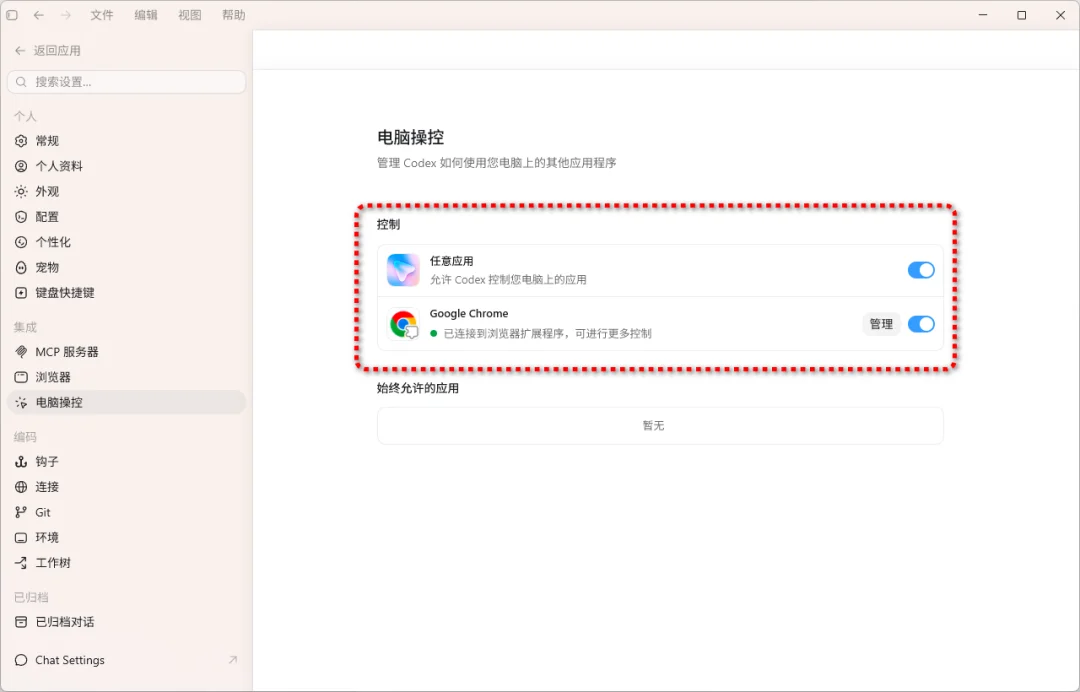
Task: Click the icon beside 键盘快捷键
Action: point(21,293)
